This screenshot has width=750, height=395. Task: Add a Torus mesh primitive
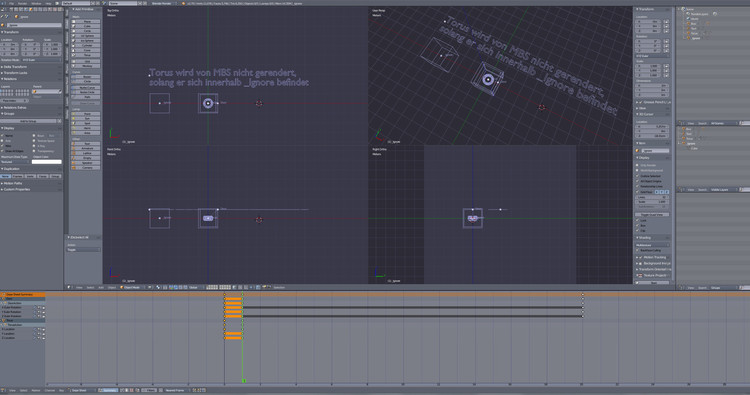[x=86, y=55]
